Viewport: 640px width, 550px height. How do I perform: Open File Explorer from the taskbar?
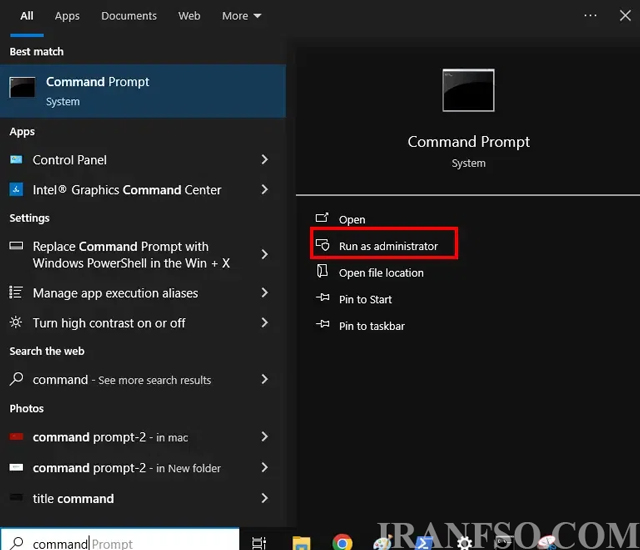[x=301, y=543]
